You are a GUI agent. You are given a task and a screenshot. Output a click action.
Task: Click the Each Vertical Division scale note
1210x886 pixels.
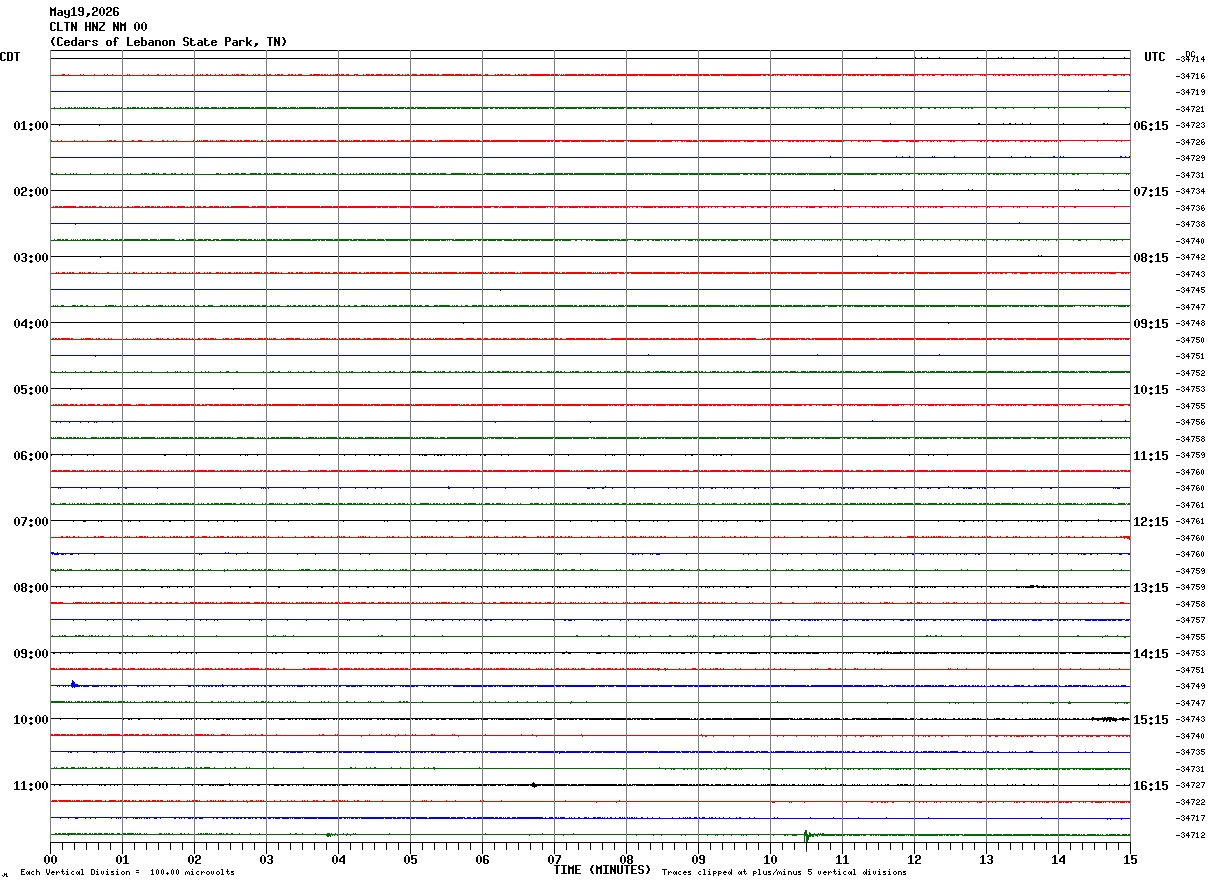[127, 872]
